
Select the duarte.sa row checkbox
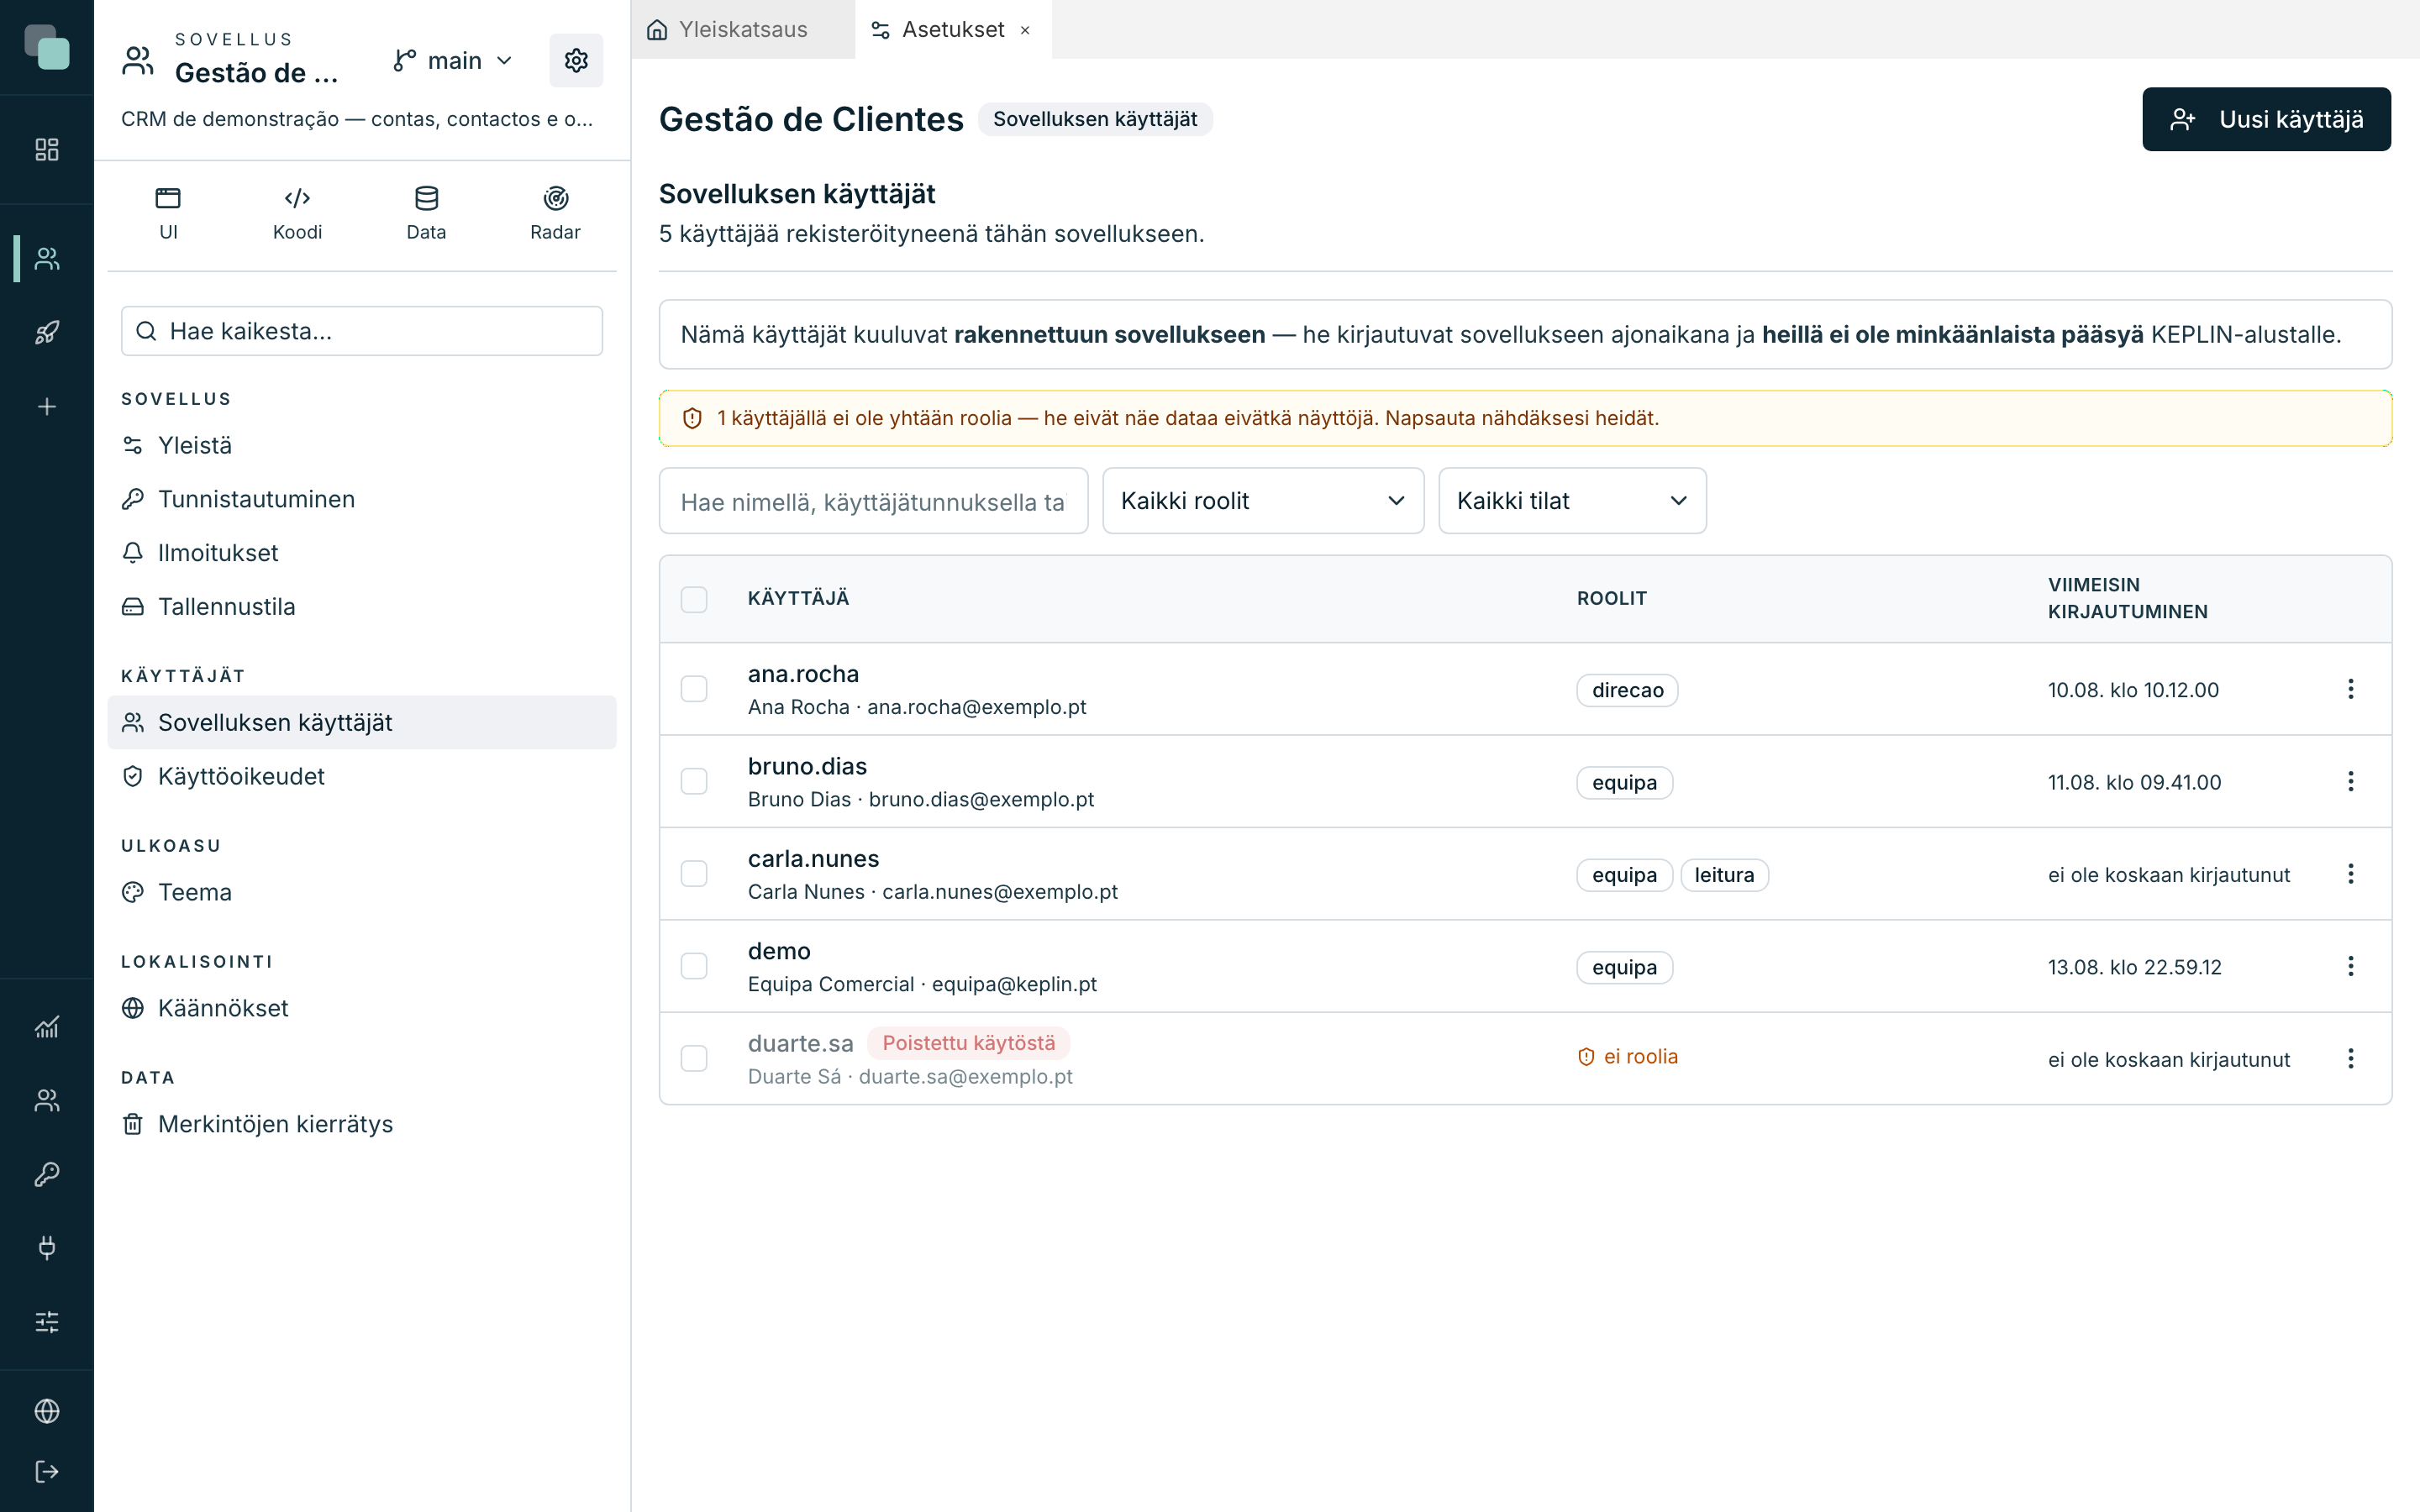694,1059
